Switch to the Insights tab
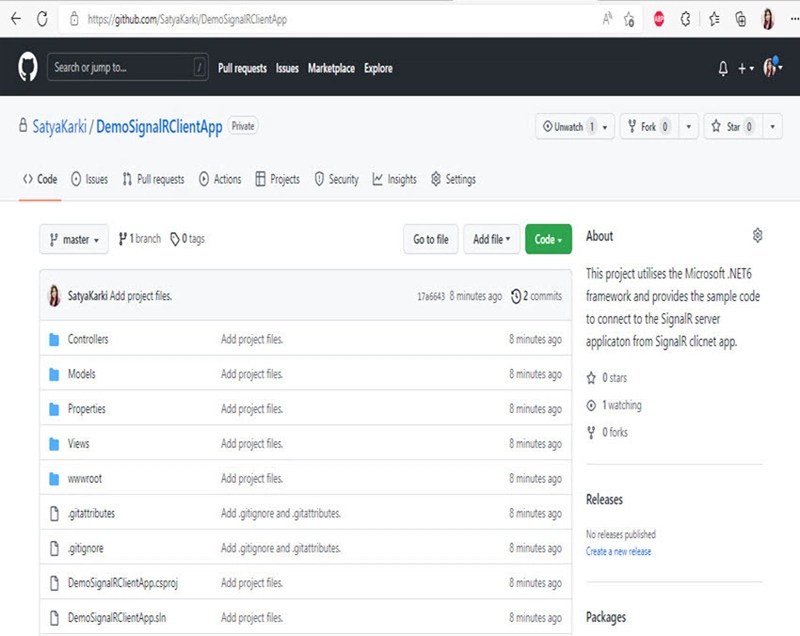The image size is (800, 636). click(x=394, y=179)
